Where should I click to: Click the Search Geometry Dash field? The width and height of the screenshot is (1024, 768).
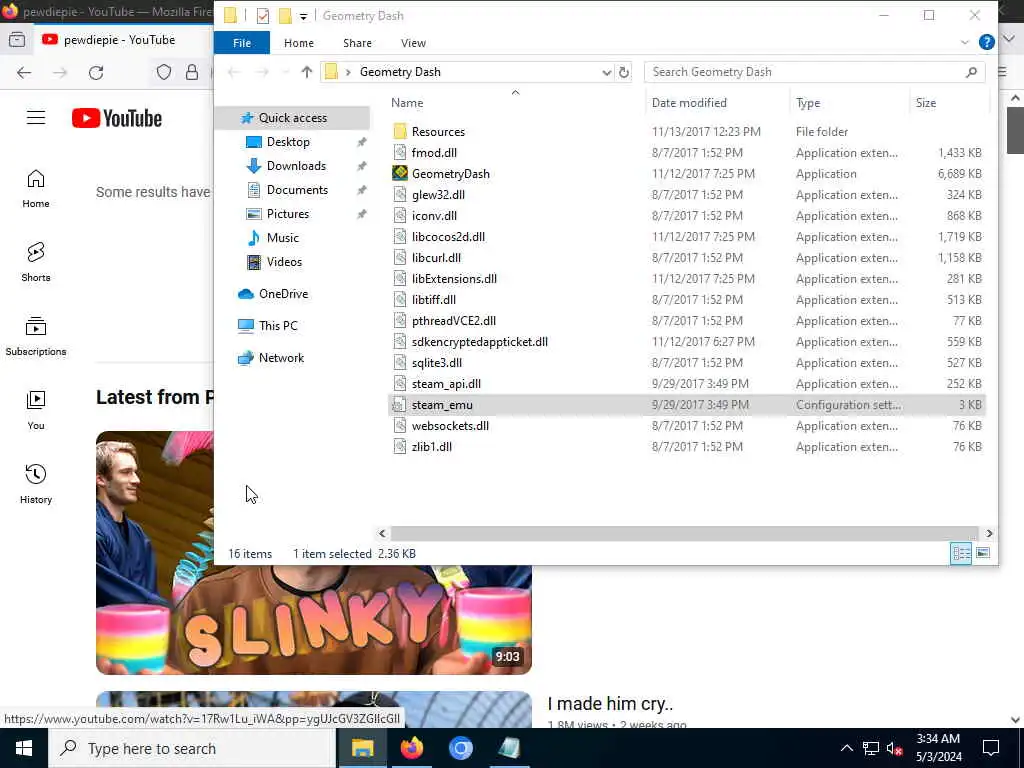(x=814, y=72)
